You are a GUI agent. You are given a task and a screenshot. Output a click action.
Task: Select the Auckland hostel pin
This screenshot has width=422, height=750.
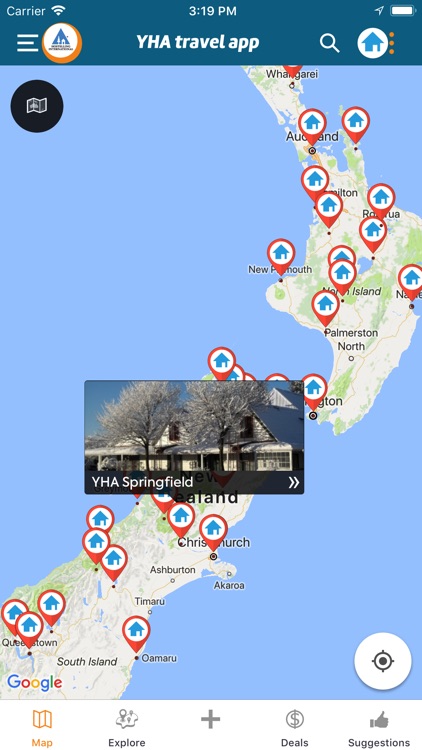(x=312, y=126)
